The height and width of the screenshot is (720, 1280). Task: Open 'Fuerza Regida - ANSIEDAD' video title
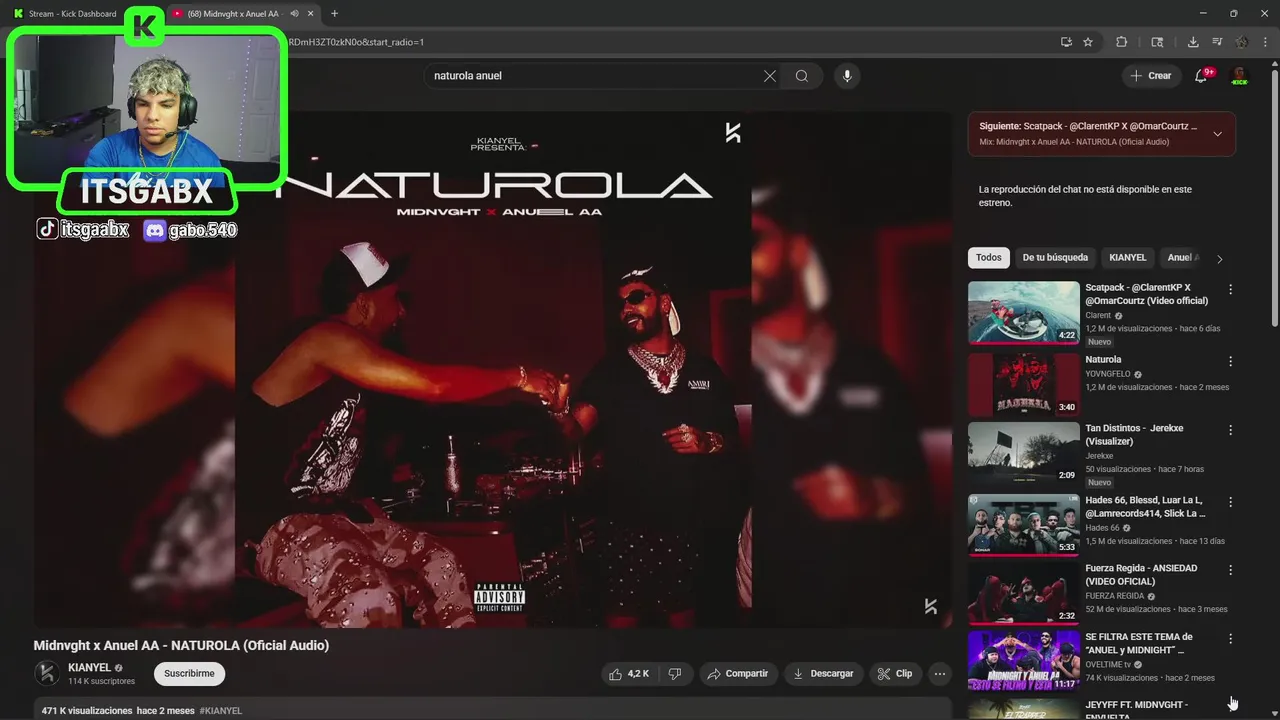1141,575
